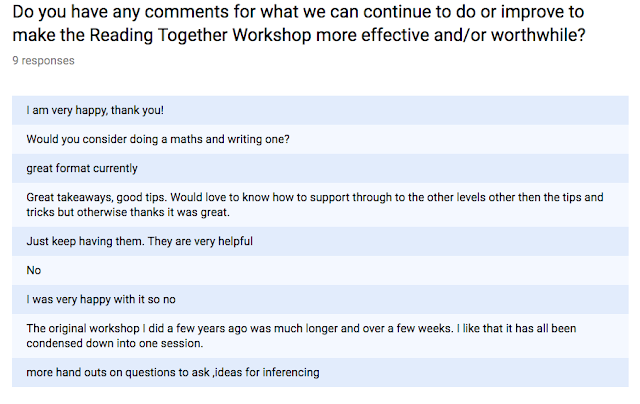
Task: Click the line "condensed down into one session"
Action: (x=113, y=343)
